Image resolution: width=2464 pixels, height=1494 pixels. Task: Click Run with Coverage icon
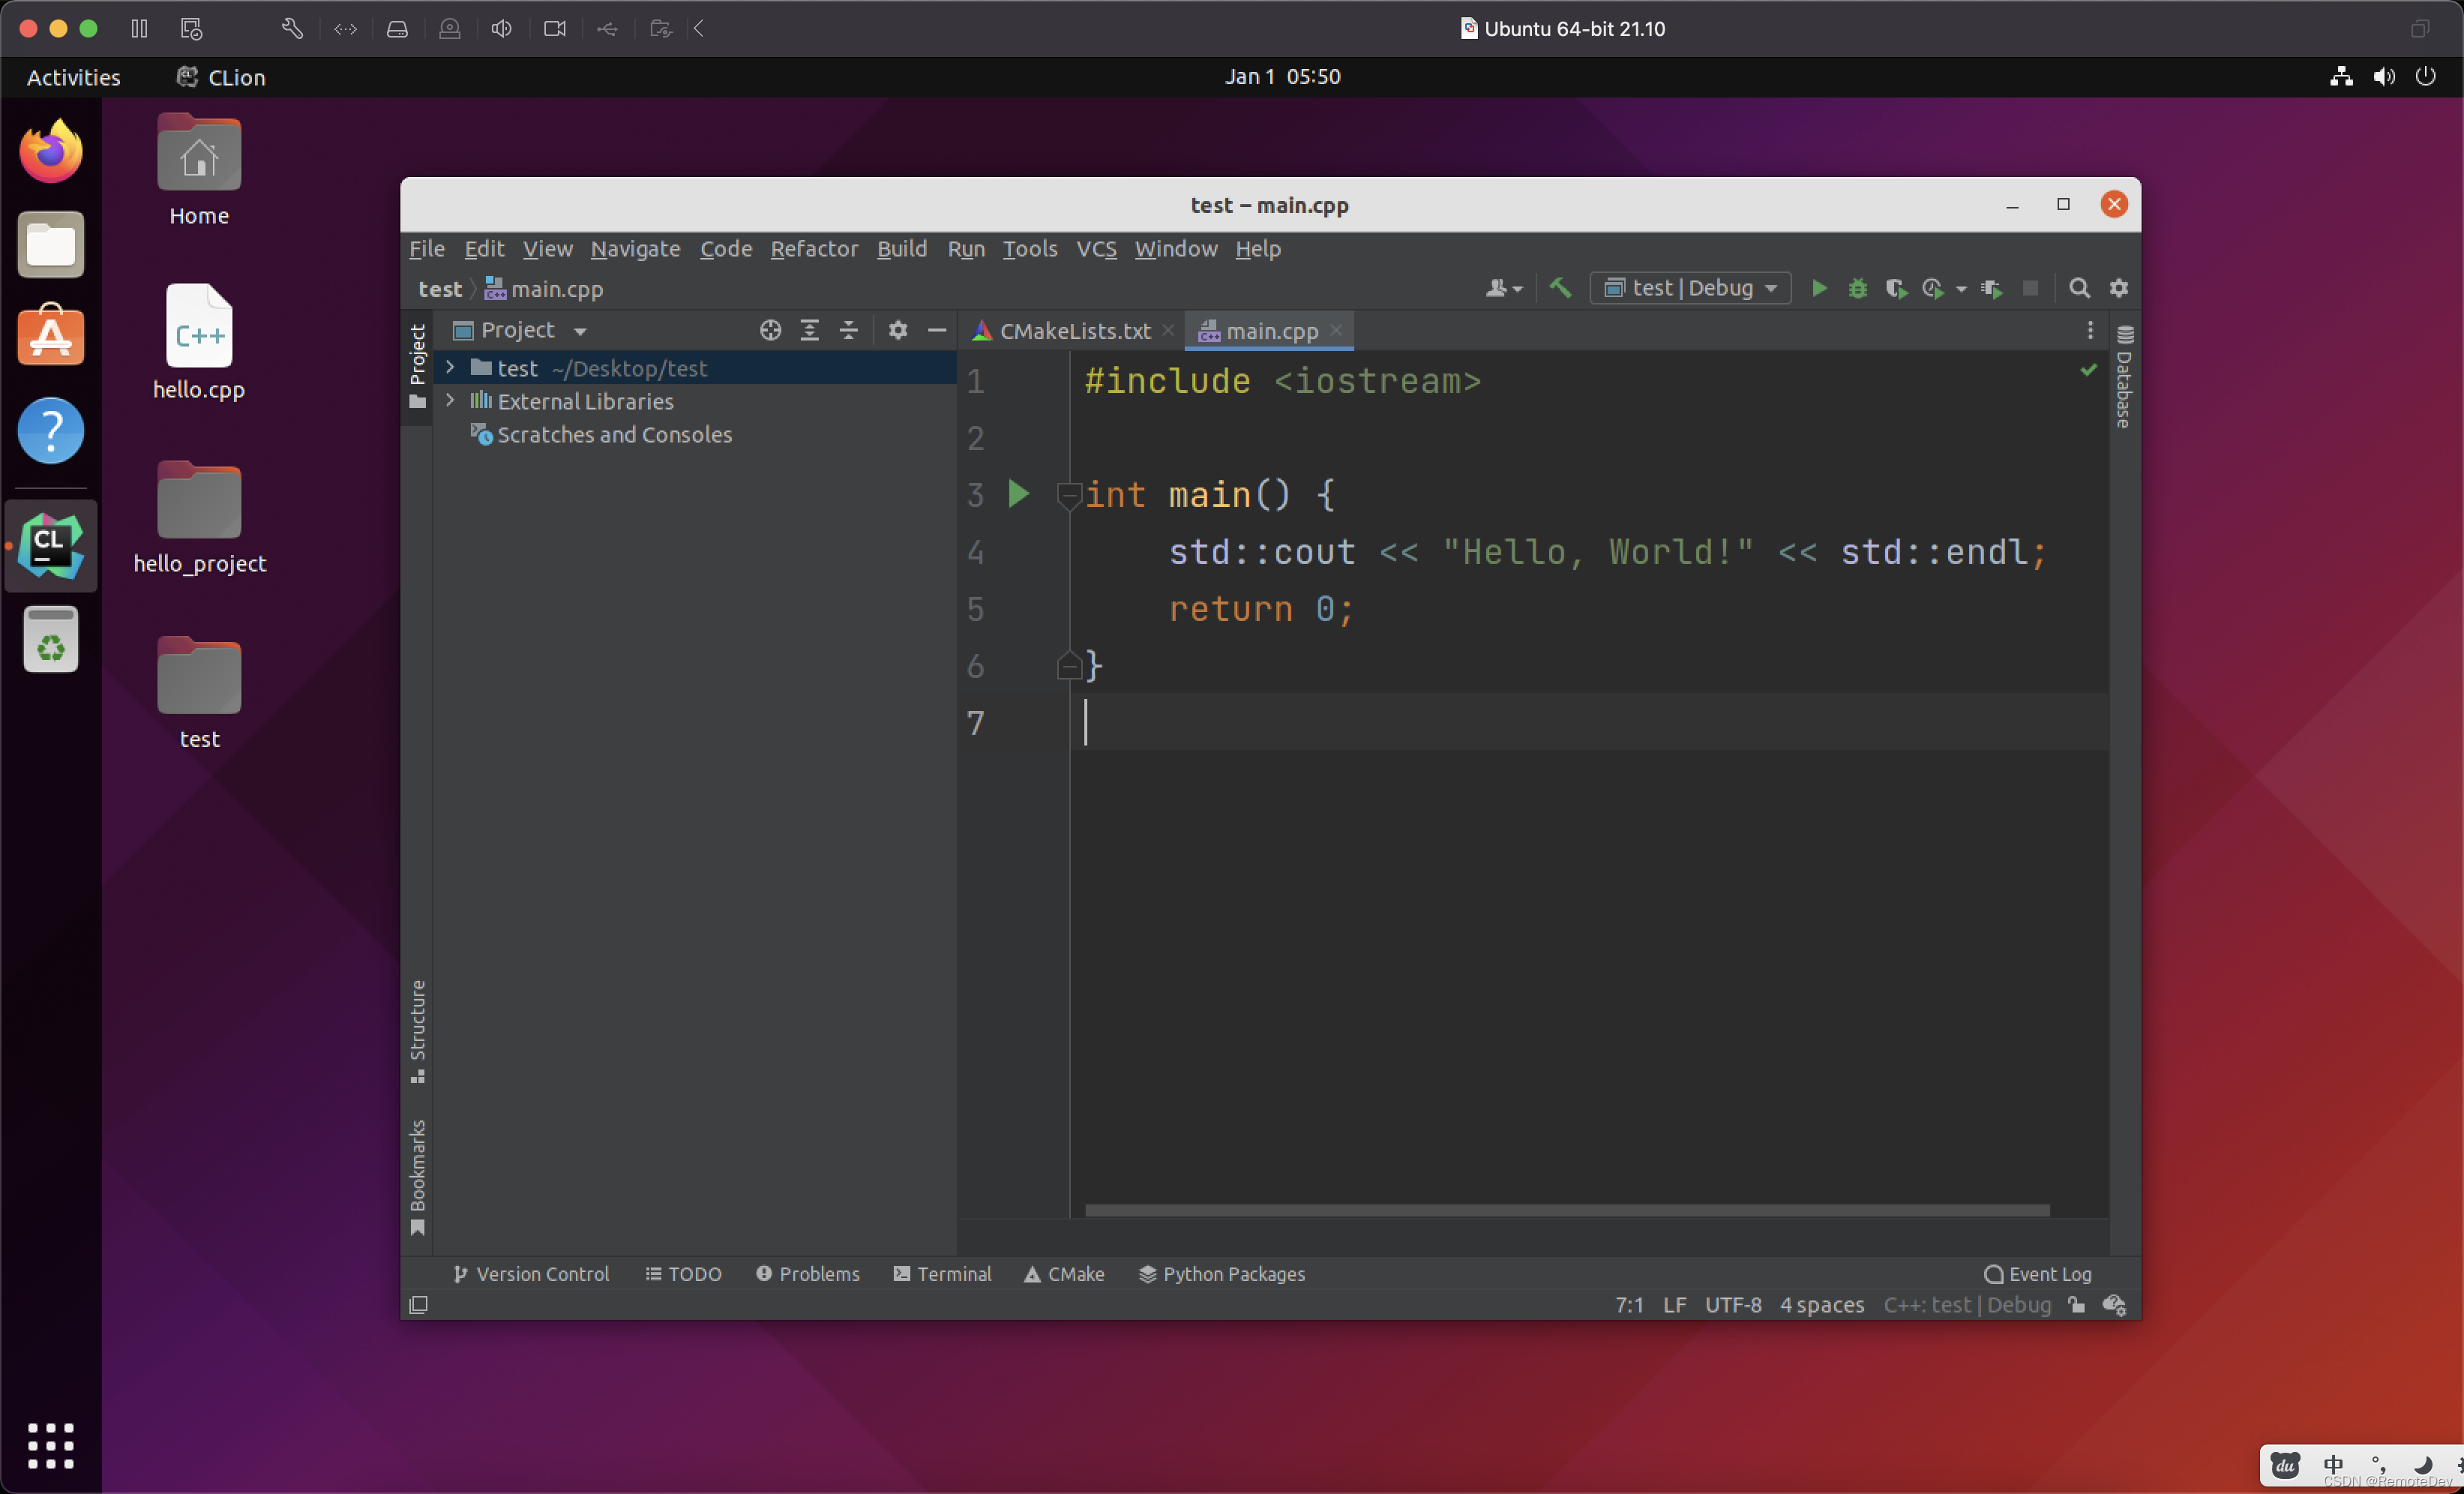1895,288
